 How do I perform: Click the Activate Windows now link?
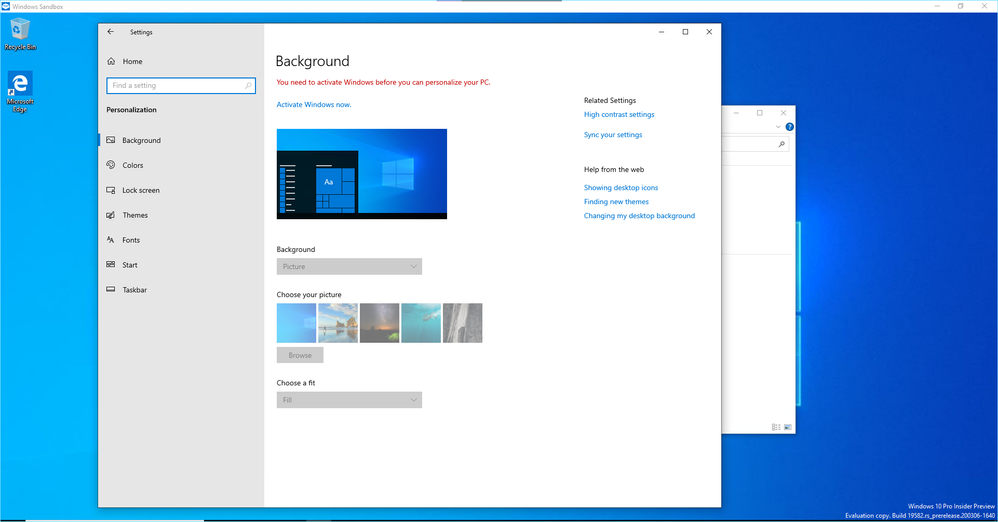click(x=314, y=104)
